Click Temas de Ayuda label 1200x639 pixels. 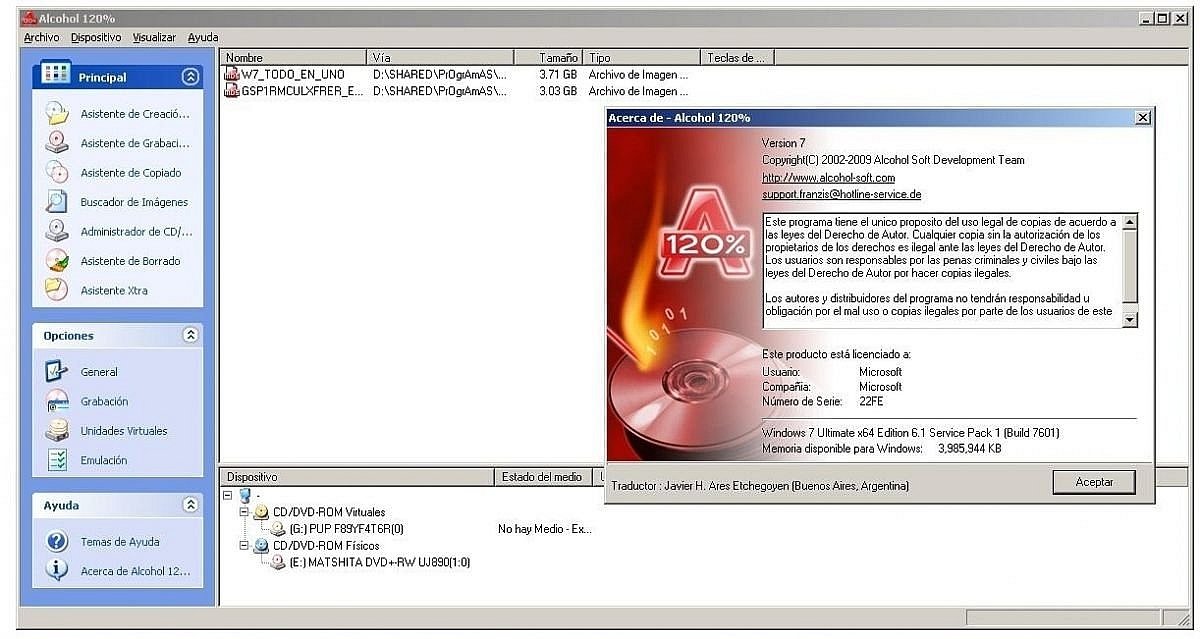[x=120, y=542]
